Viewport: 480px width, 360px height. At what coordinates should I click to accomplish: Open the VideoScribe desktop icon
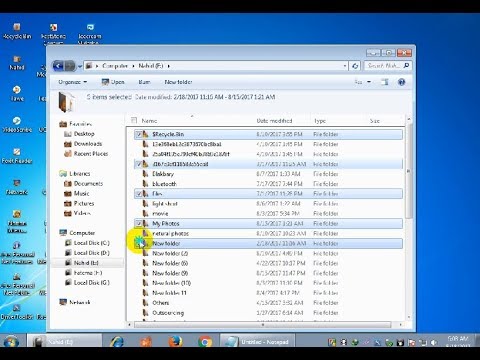17,124
